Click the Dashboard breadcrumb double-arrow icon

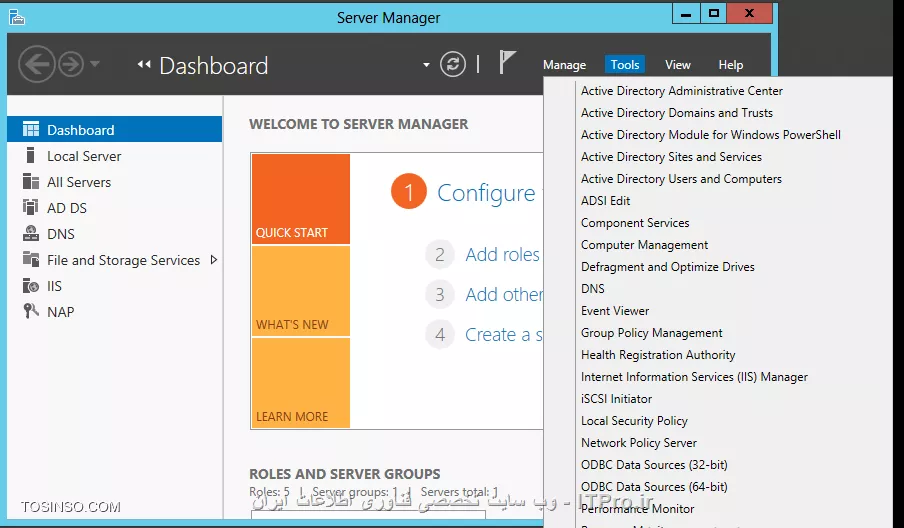coord(144,65)
